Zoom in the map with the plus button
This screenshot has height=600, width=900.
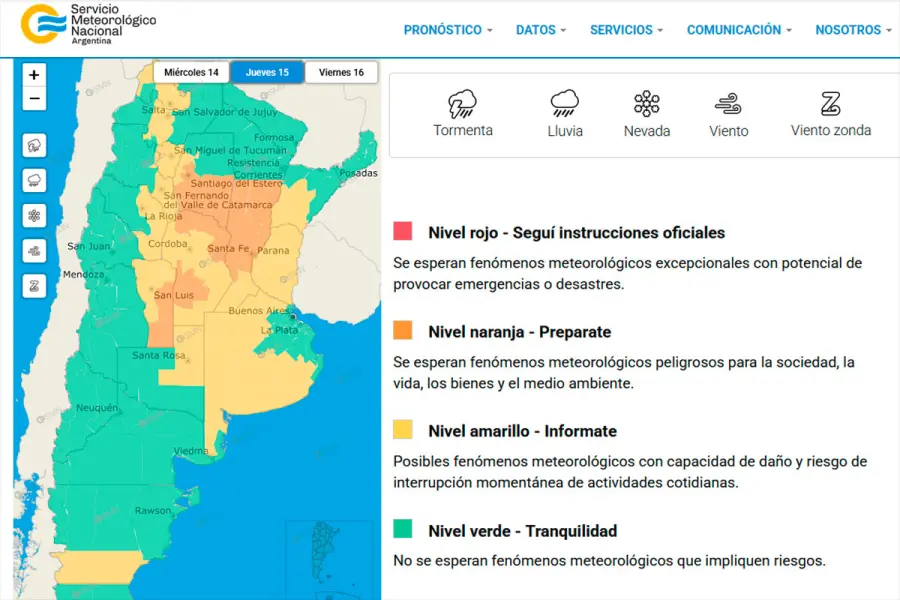click(35, 75)
